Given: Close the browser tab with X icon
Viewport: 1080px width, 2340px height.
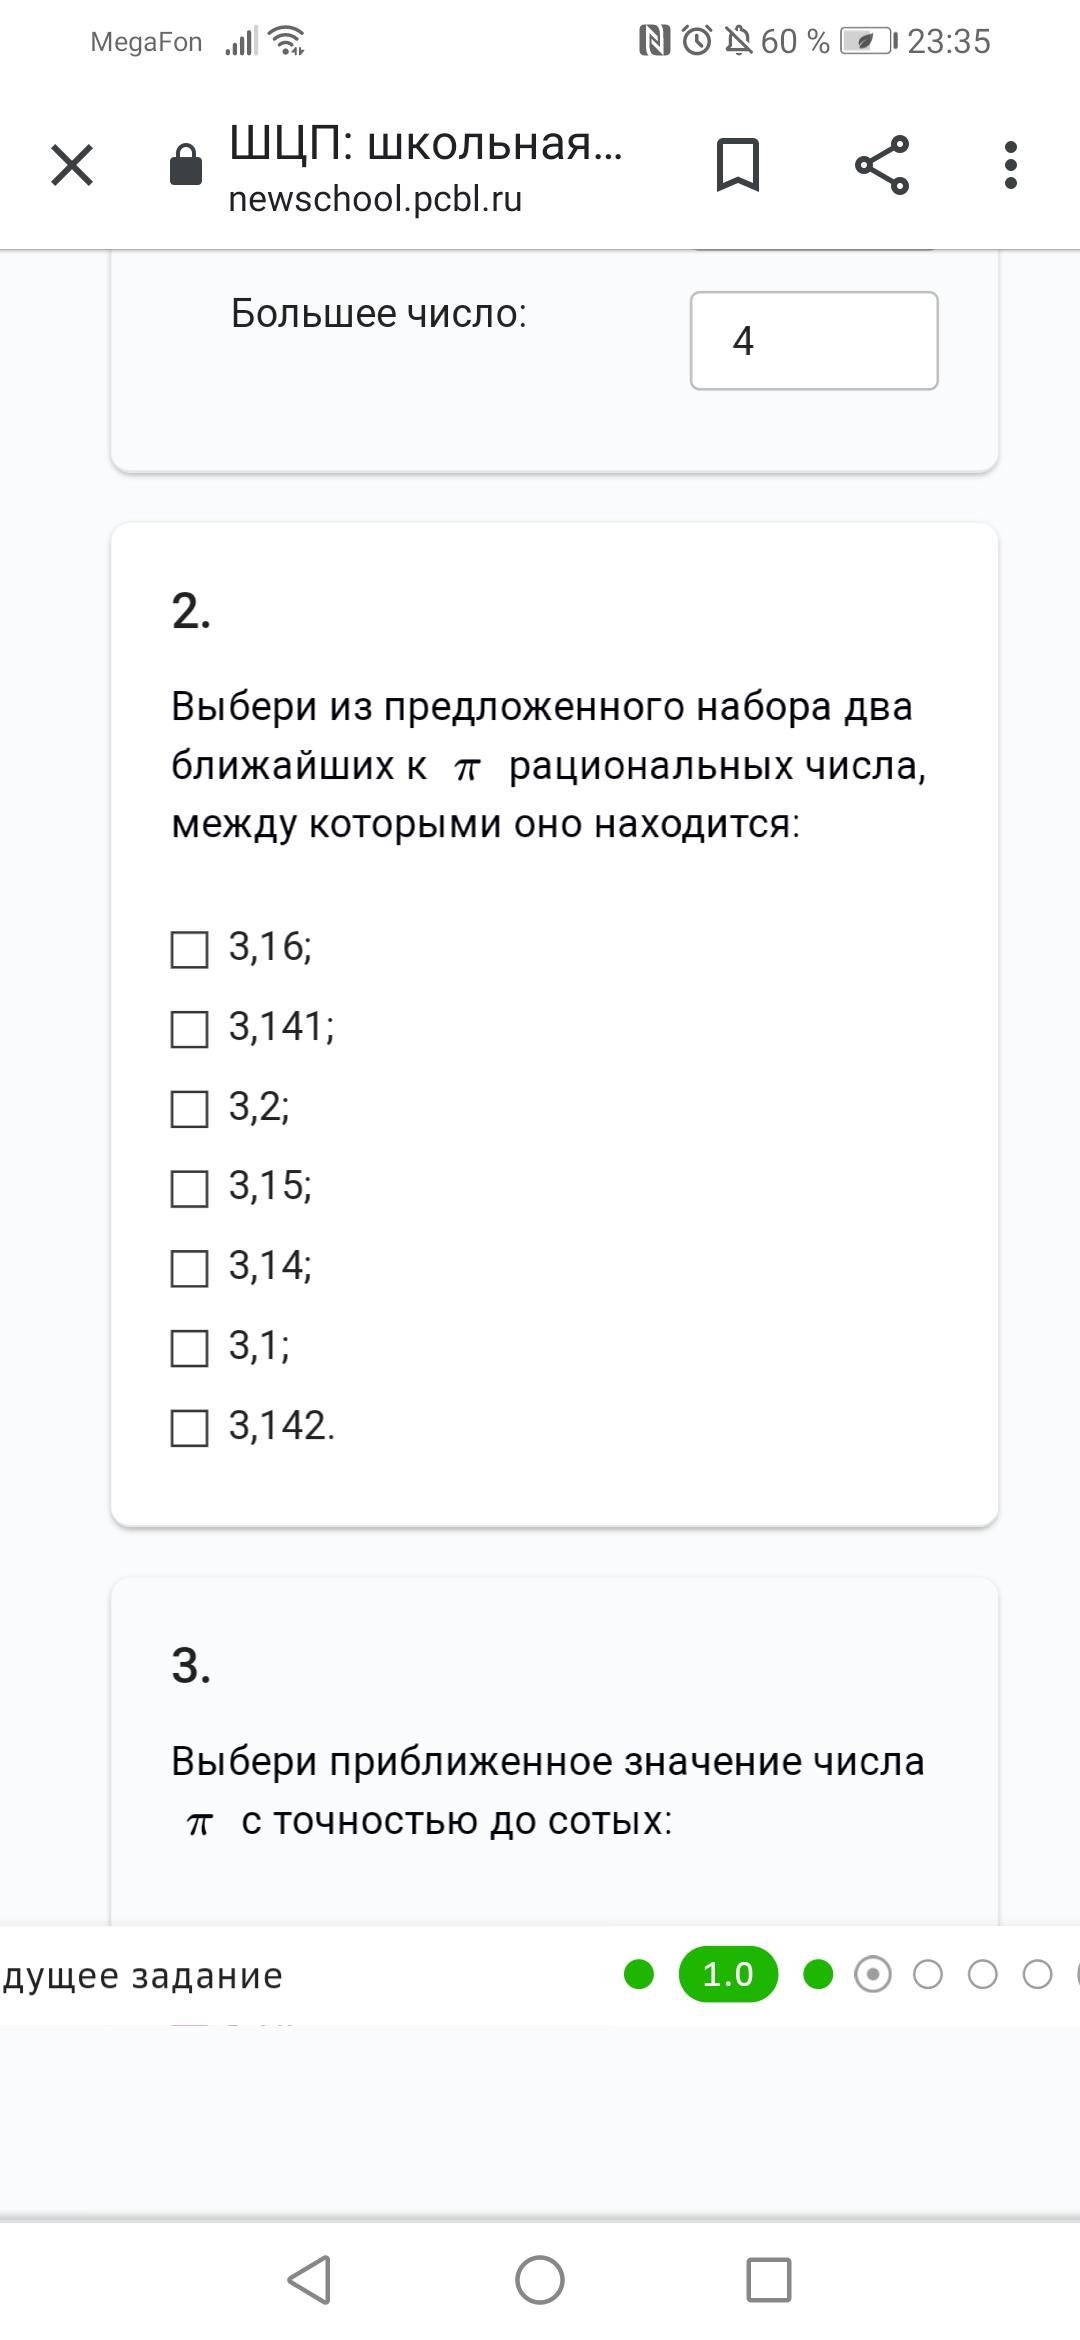Looking at the screenshot, I should [72, 165].
